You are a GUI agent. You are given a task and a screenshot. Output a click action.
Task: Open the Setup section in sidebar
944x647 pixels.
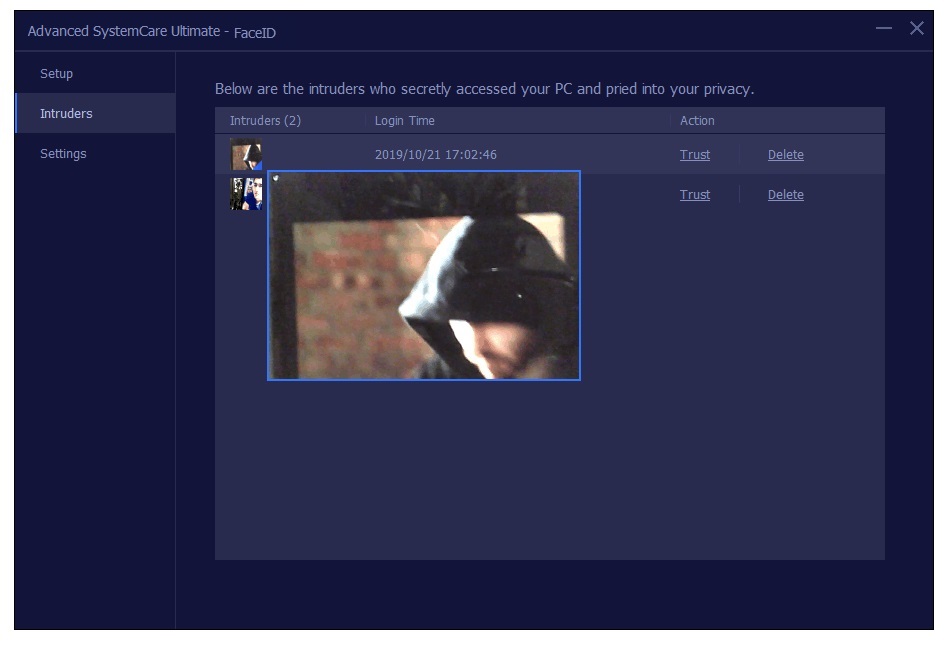coord(56,74)
